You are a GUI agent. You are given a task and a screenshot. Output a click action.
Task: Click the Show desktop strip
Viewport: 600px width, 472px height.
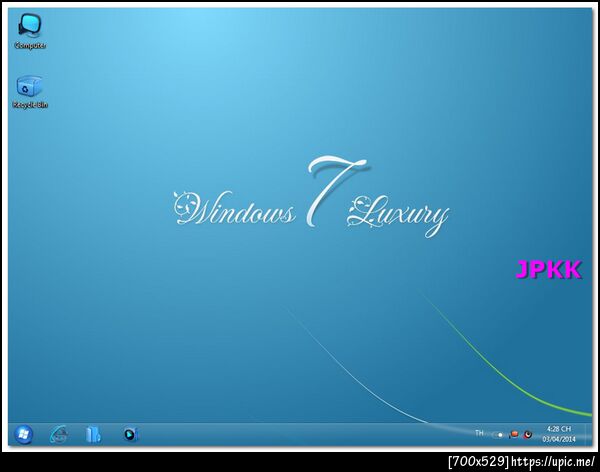[589, 435]
